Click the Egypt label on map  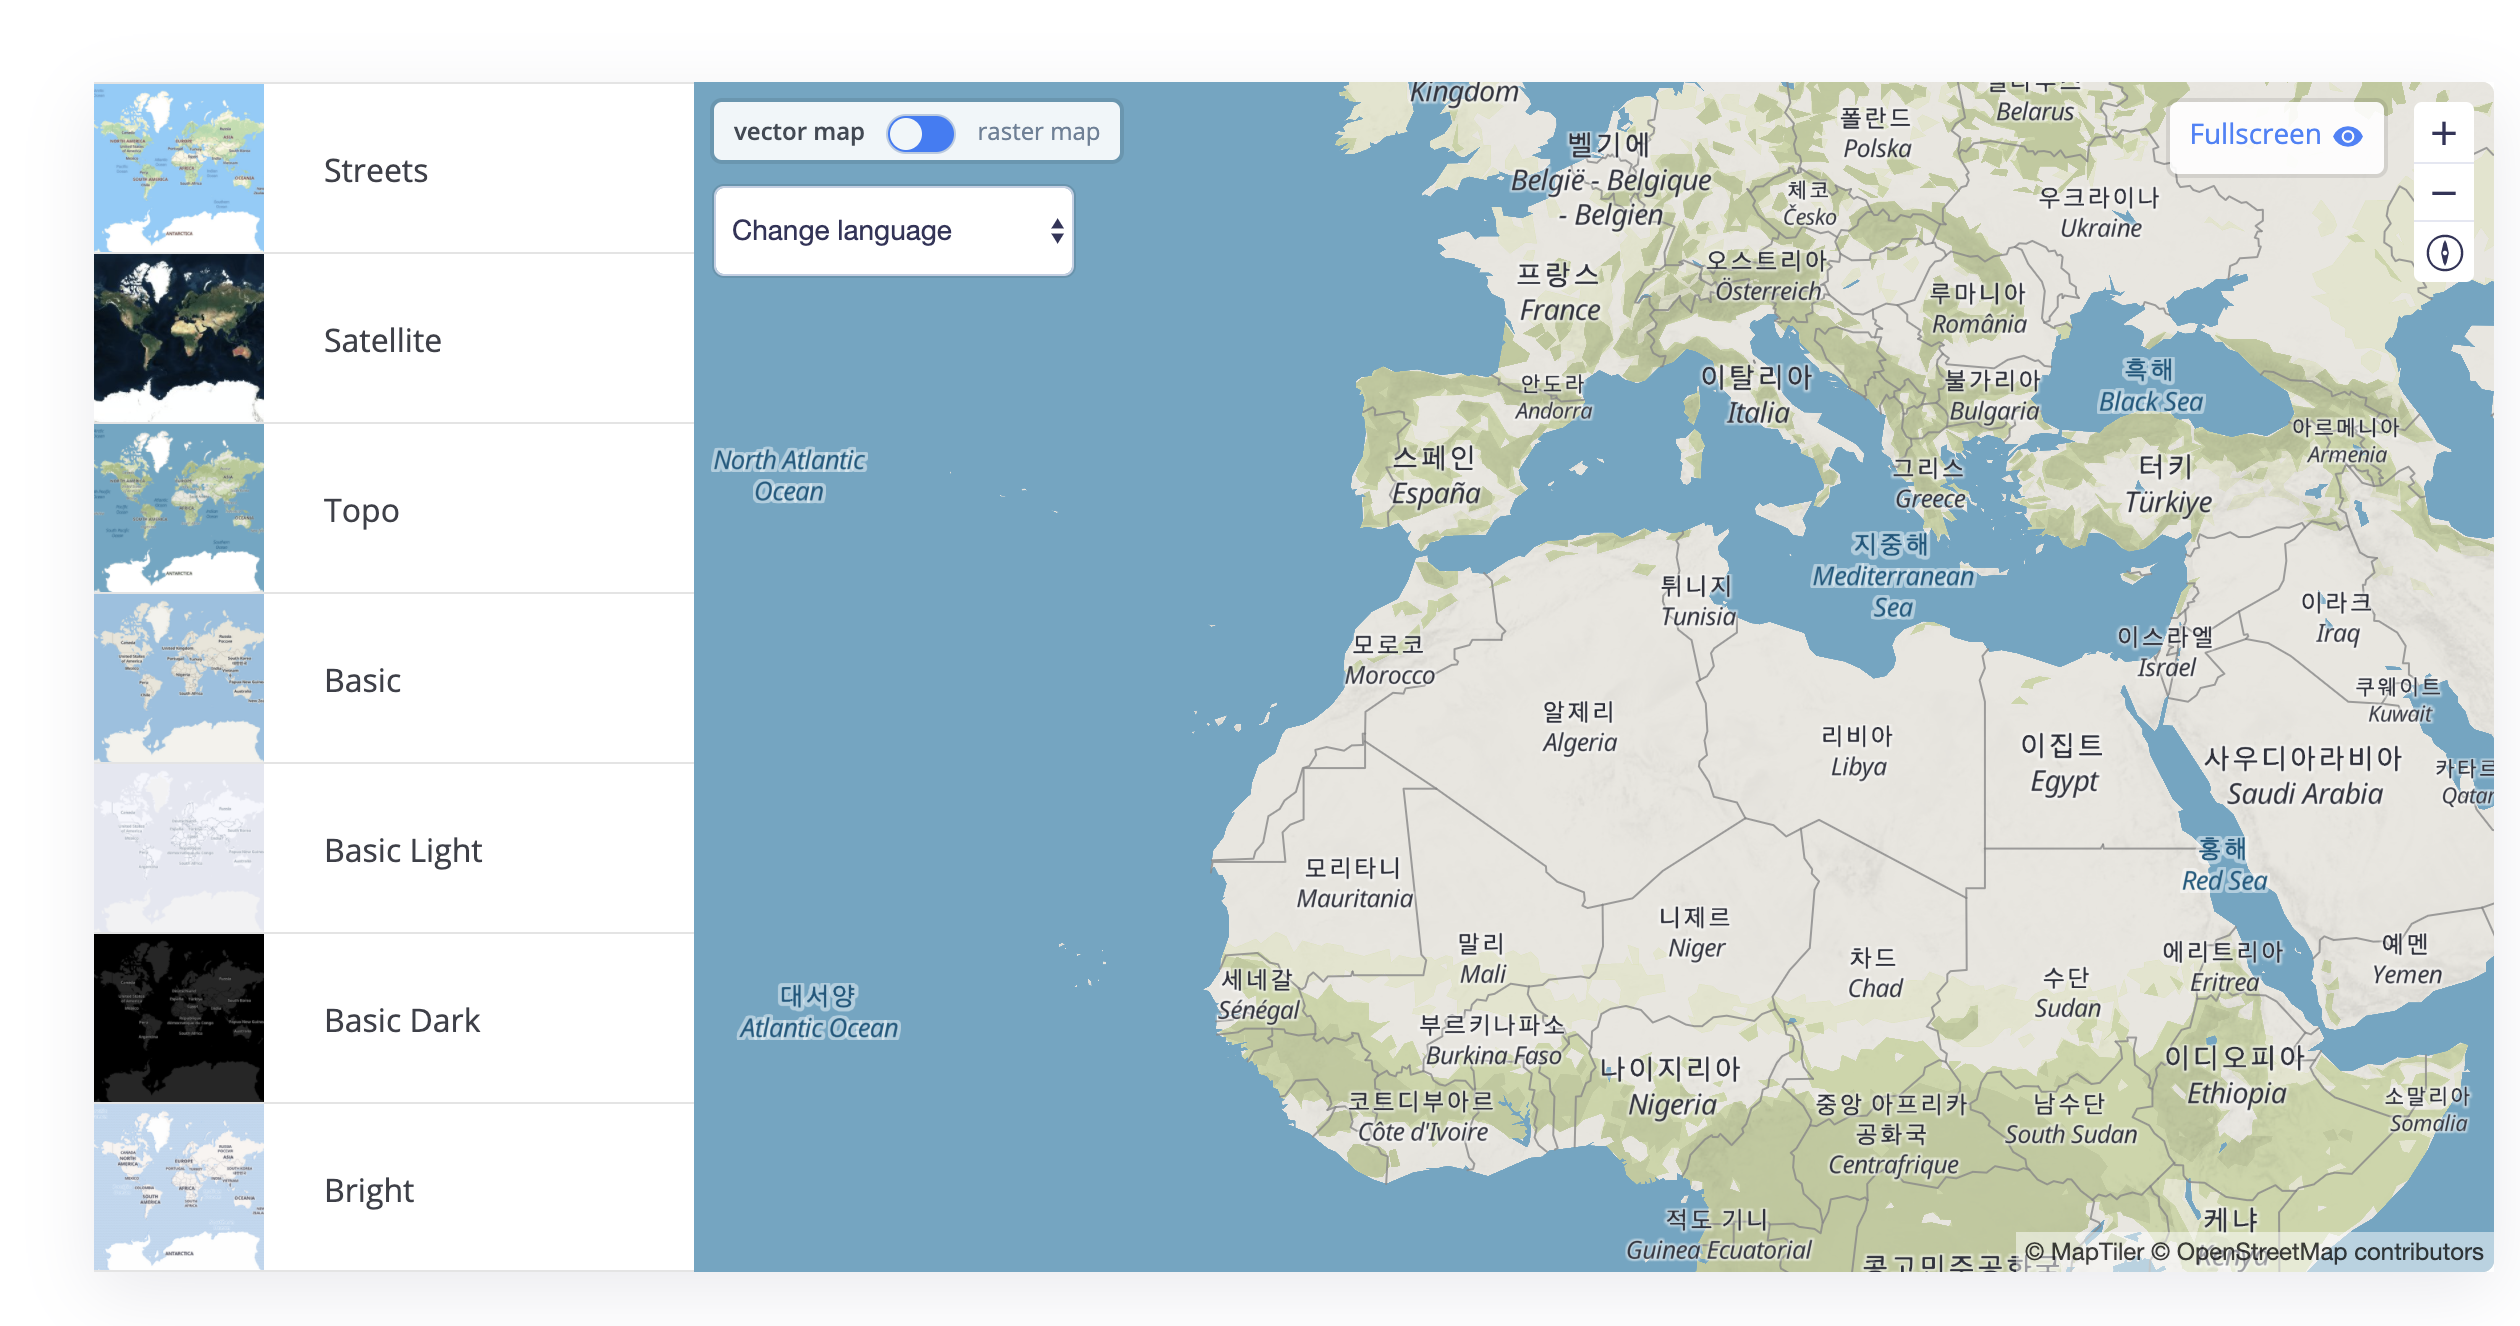[2063, 781]
